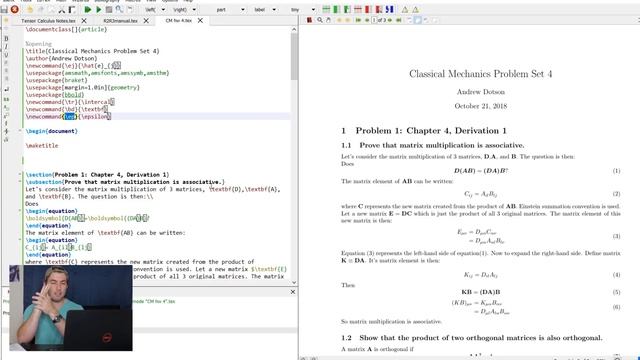Click 'October 21, 2018' date in PDF

click(480, 106)
